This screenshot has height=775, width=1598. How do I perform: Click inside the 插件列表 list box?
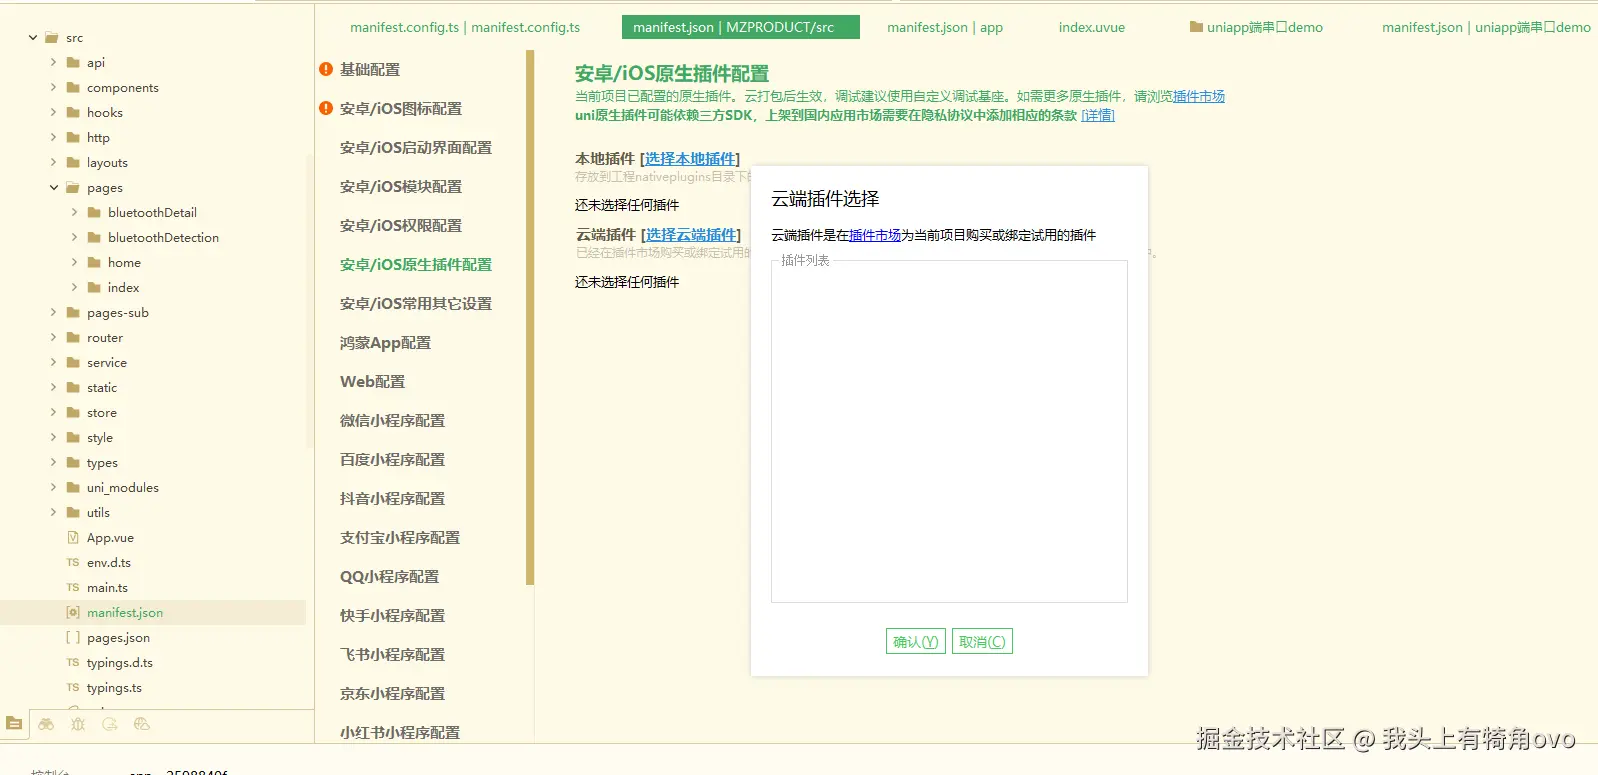point(949,431)
